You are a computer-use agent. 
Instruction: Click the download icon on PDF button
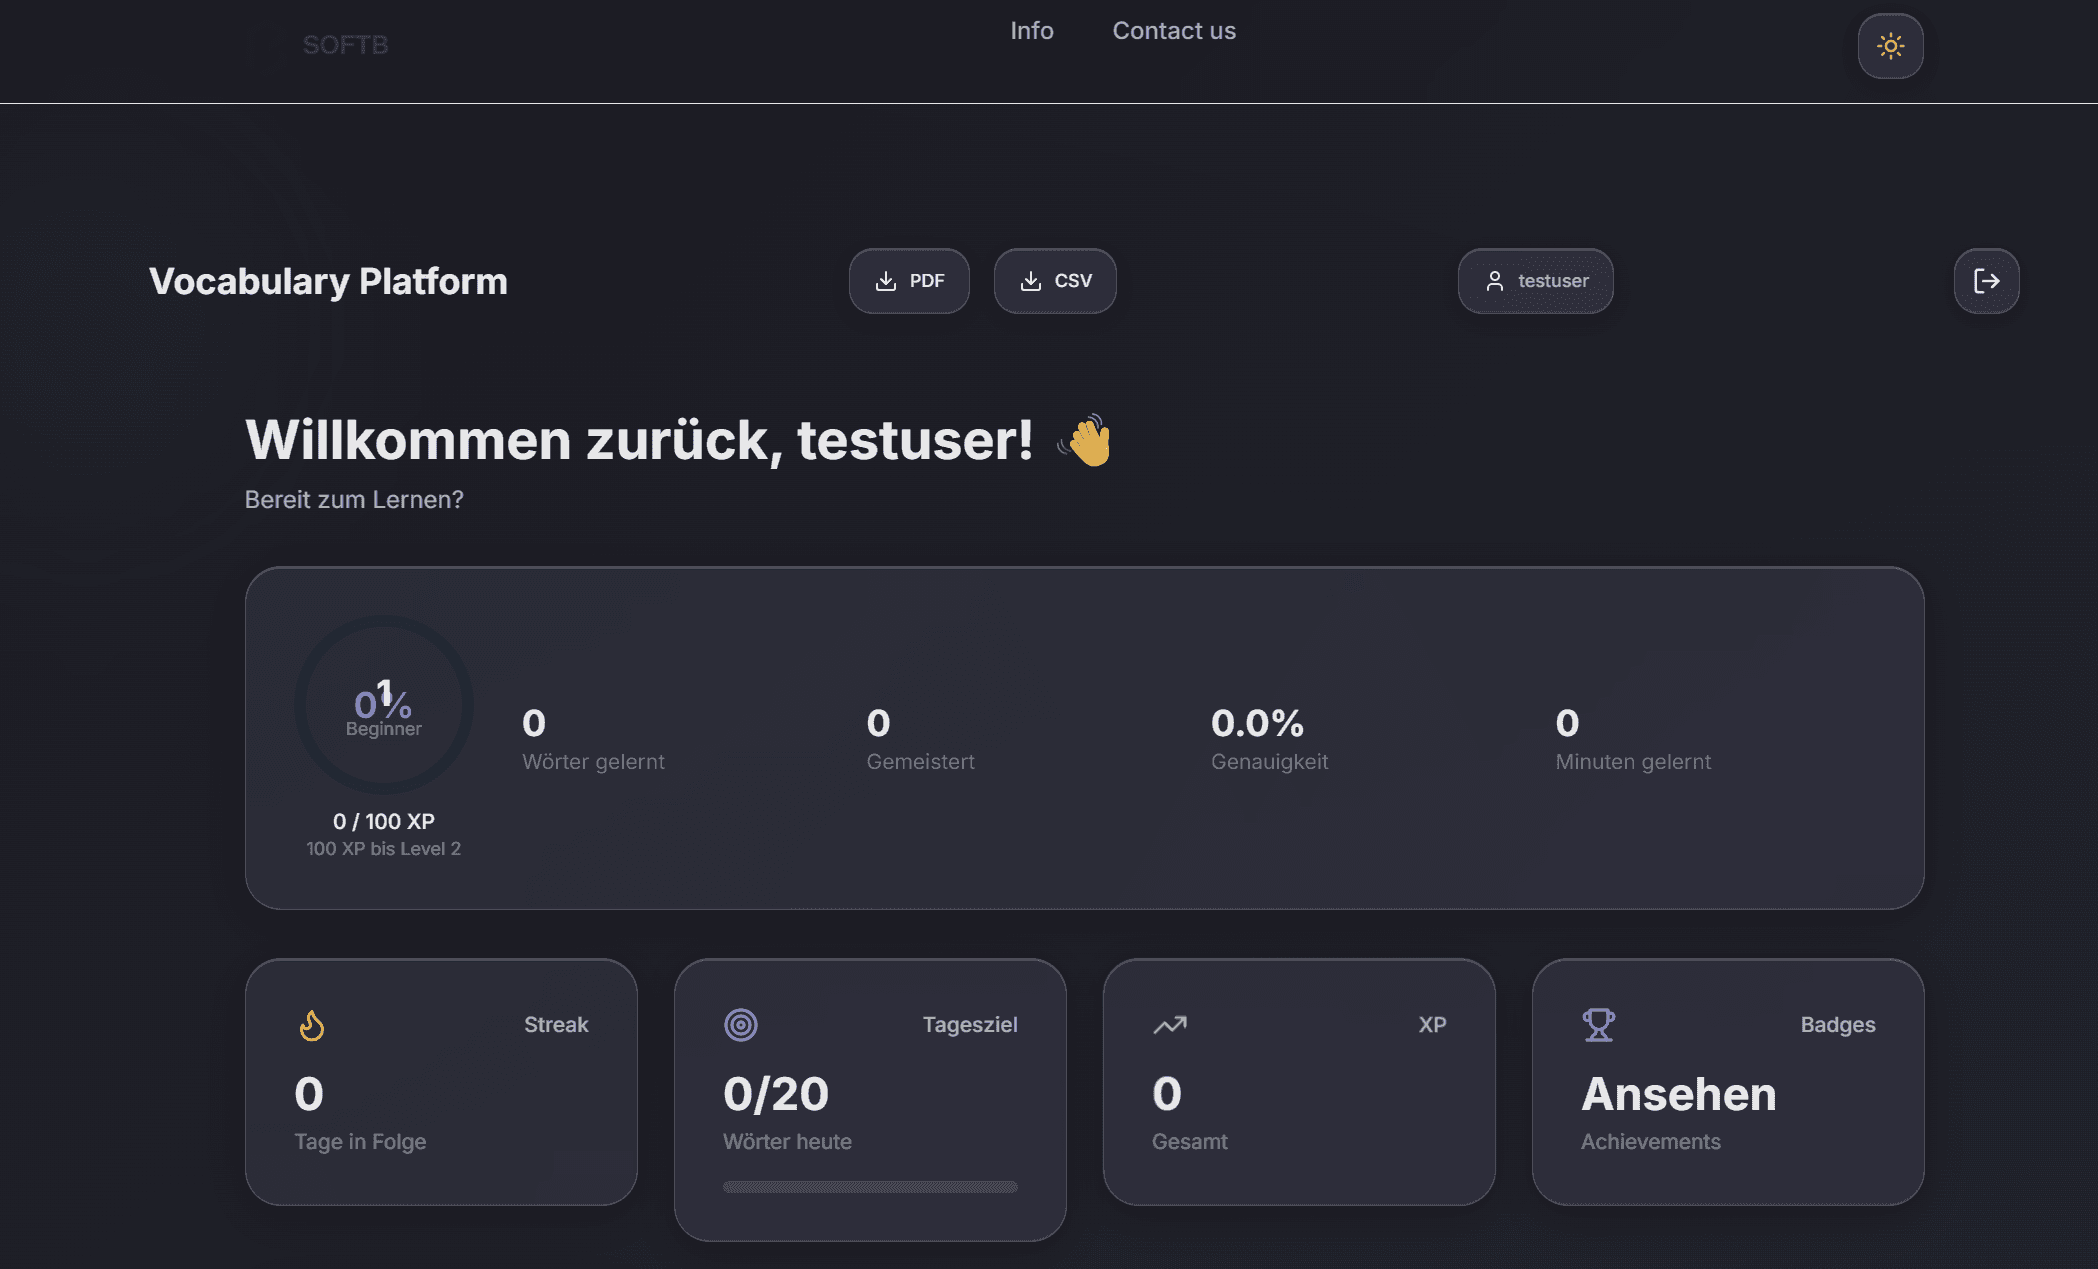pyautogui.click(x=885, y=281)
